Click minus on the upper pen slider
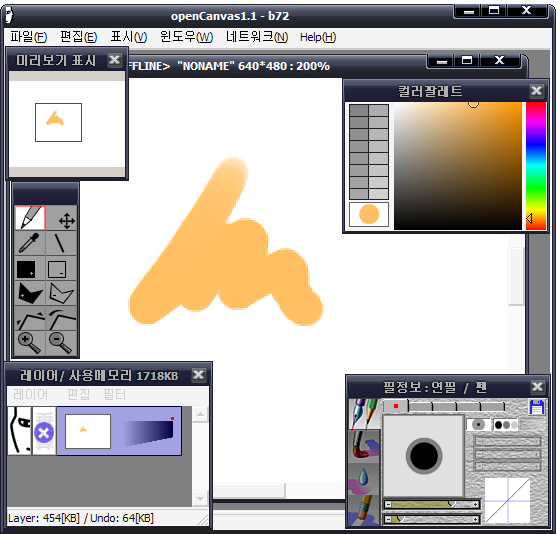 point(389,504)
